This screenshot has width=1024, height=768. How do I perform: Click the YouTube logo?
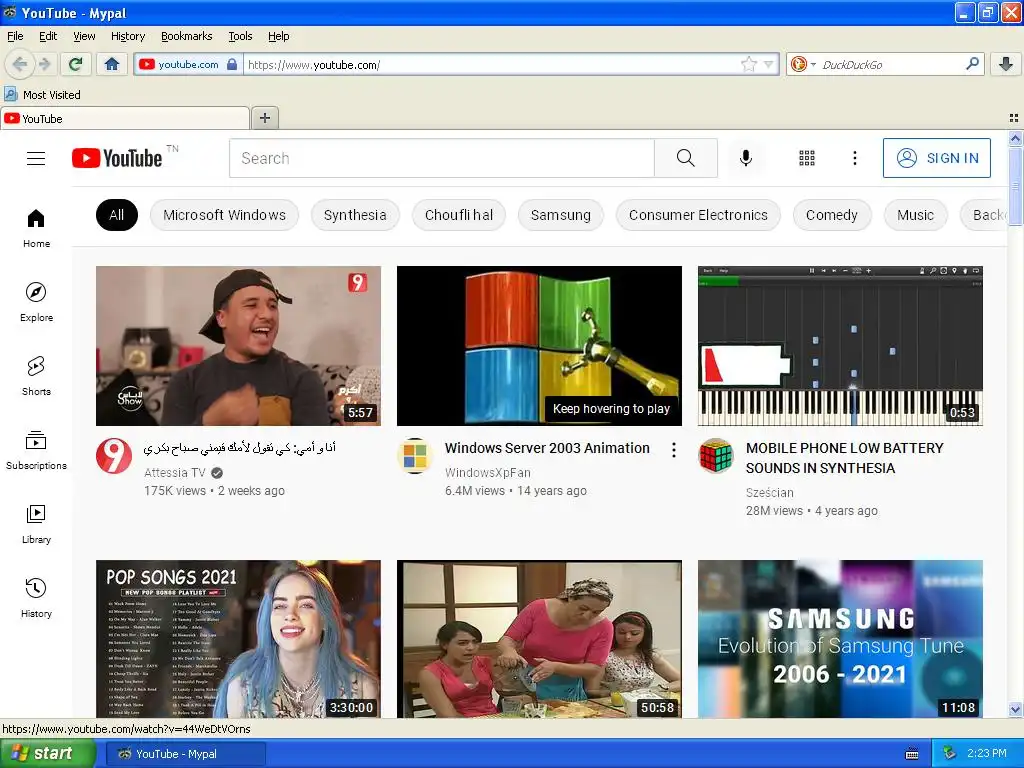coord(117,158)
